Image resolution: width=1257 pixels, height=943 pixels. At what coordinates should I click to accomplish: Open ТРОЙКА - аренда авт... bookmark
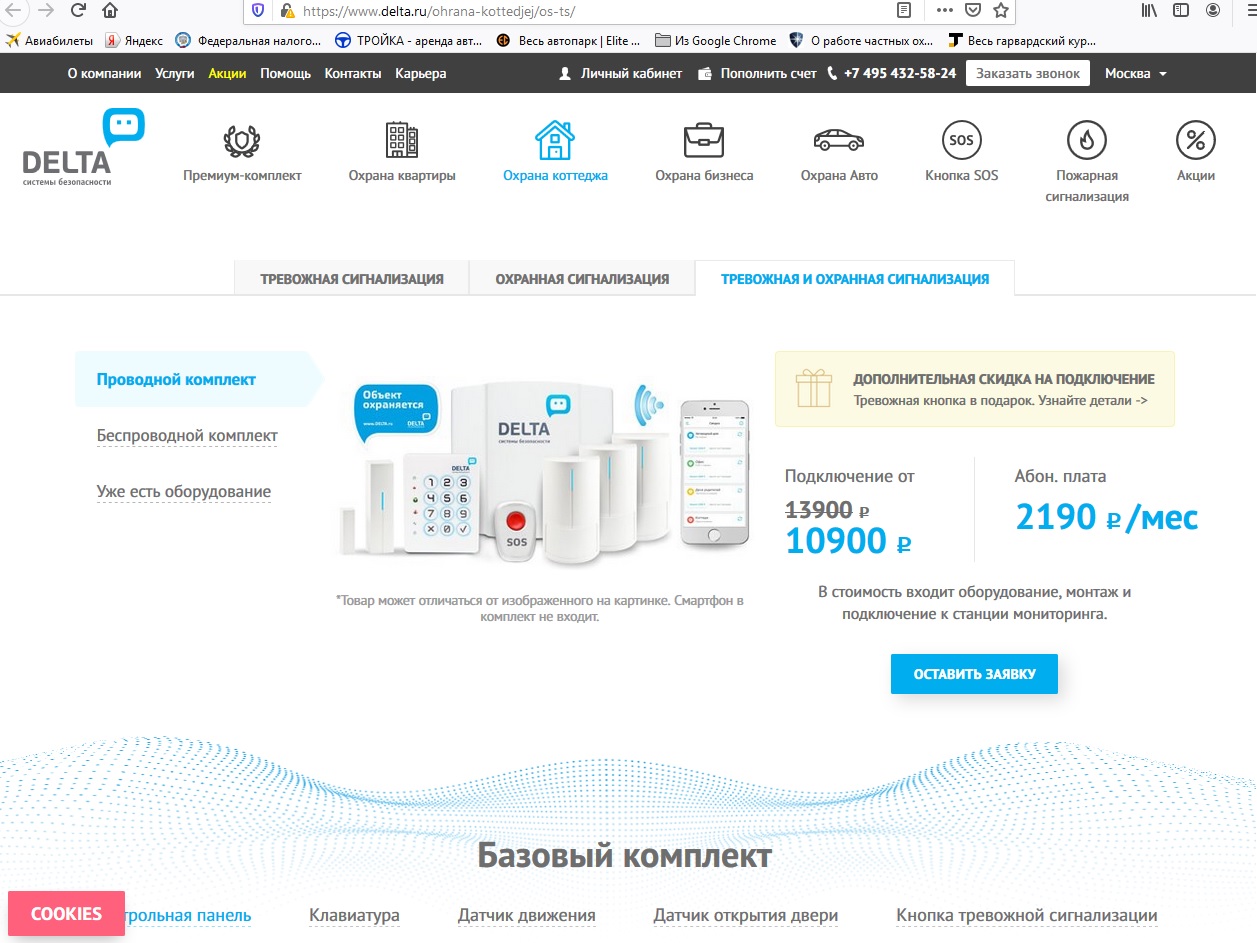click(x=408, y=41)
